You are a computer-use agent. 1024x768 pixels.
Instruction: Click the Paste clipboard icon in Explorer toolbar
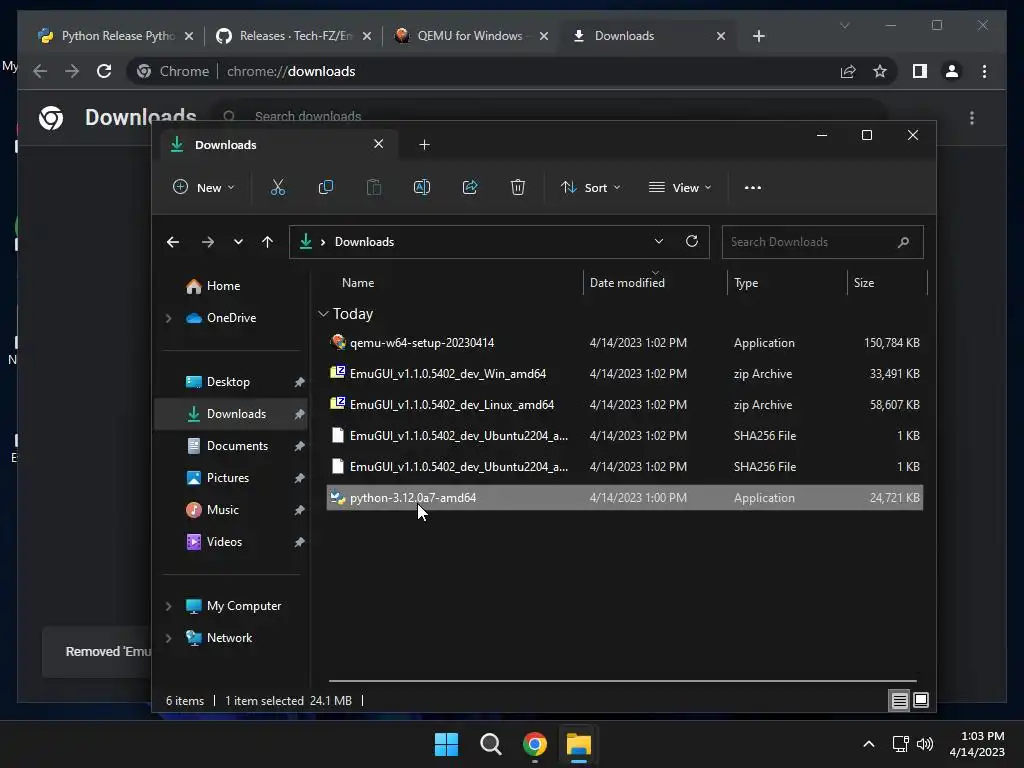click(x=374, y=187)
